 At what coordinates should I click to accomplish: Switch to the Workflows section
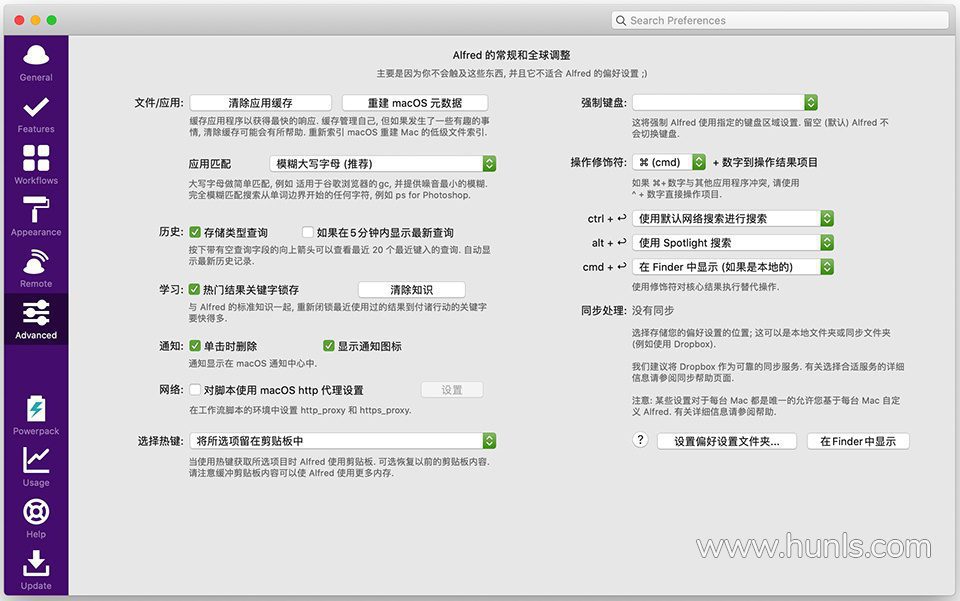pyautogui.click(x=36, y=165)
